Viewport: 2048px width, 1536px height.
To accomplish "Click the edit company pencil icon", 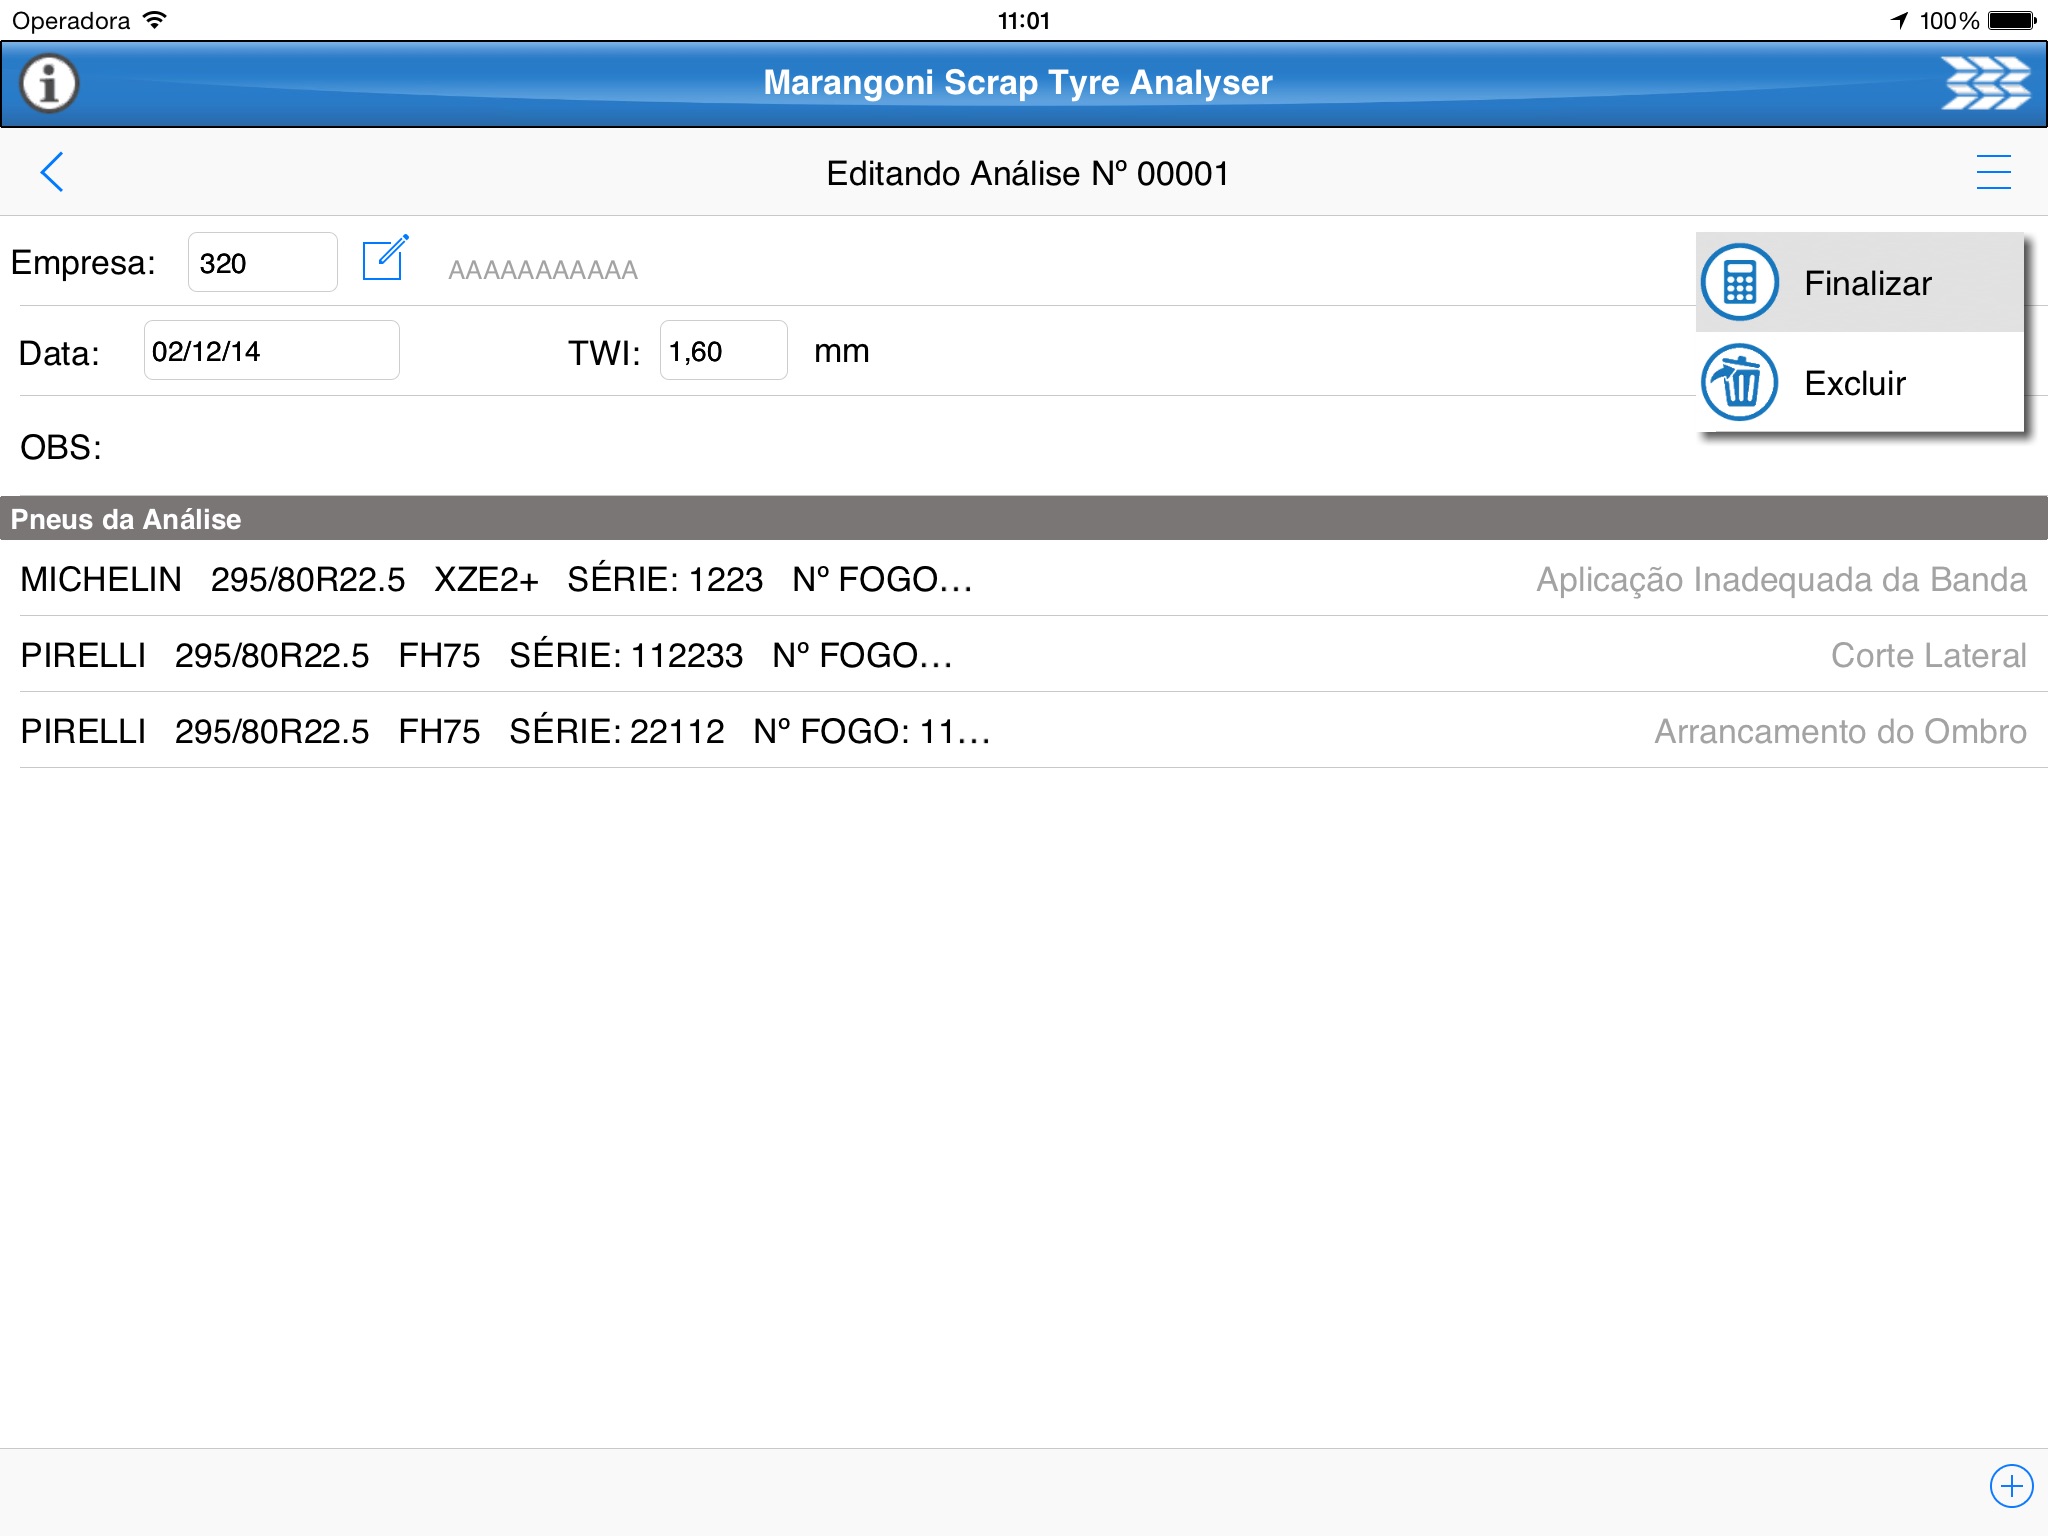I will click(386, 259).
